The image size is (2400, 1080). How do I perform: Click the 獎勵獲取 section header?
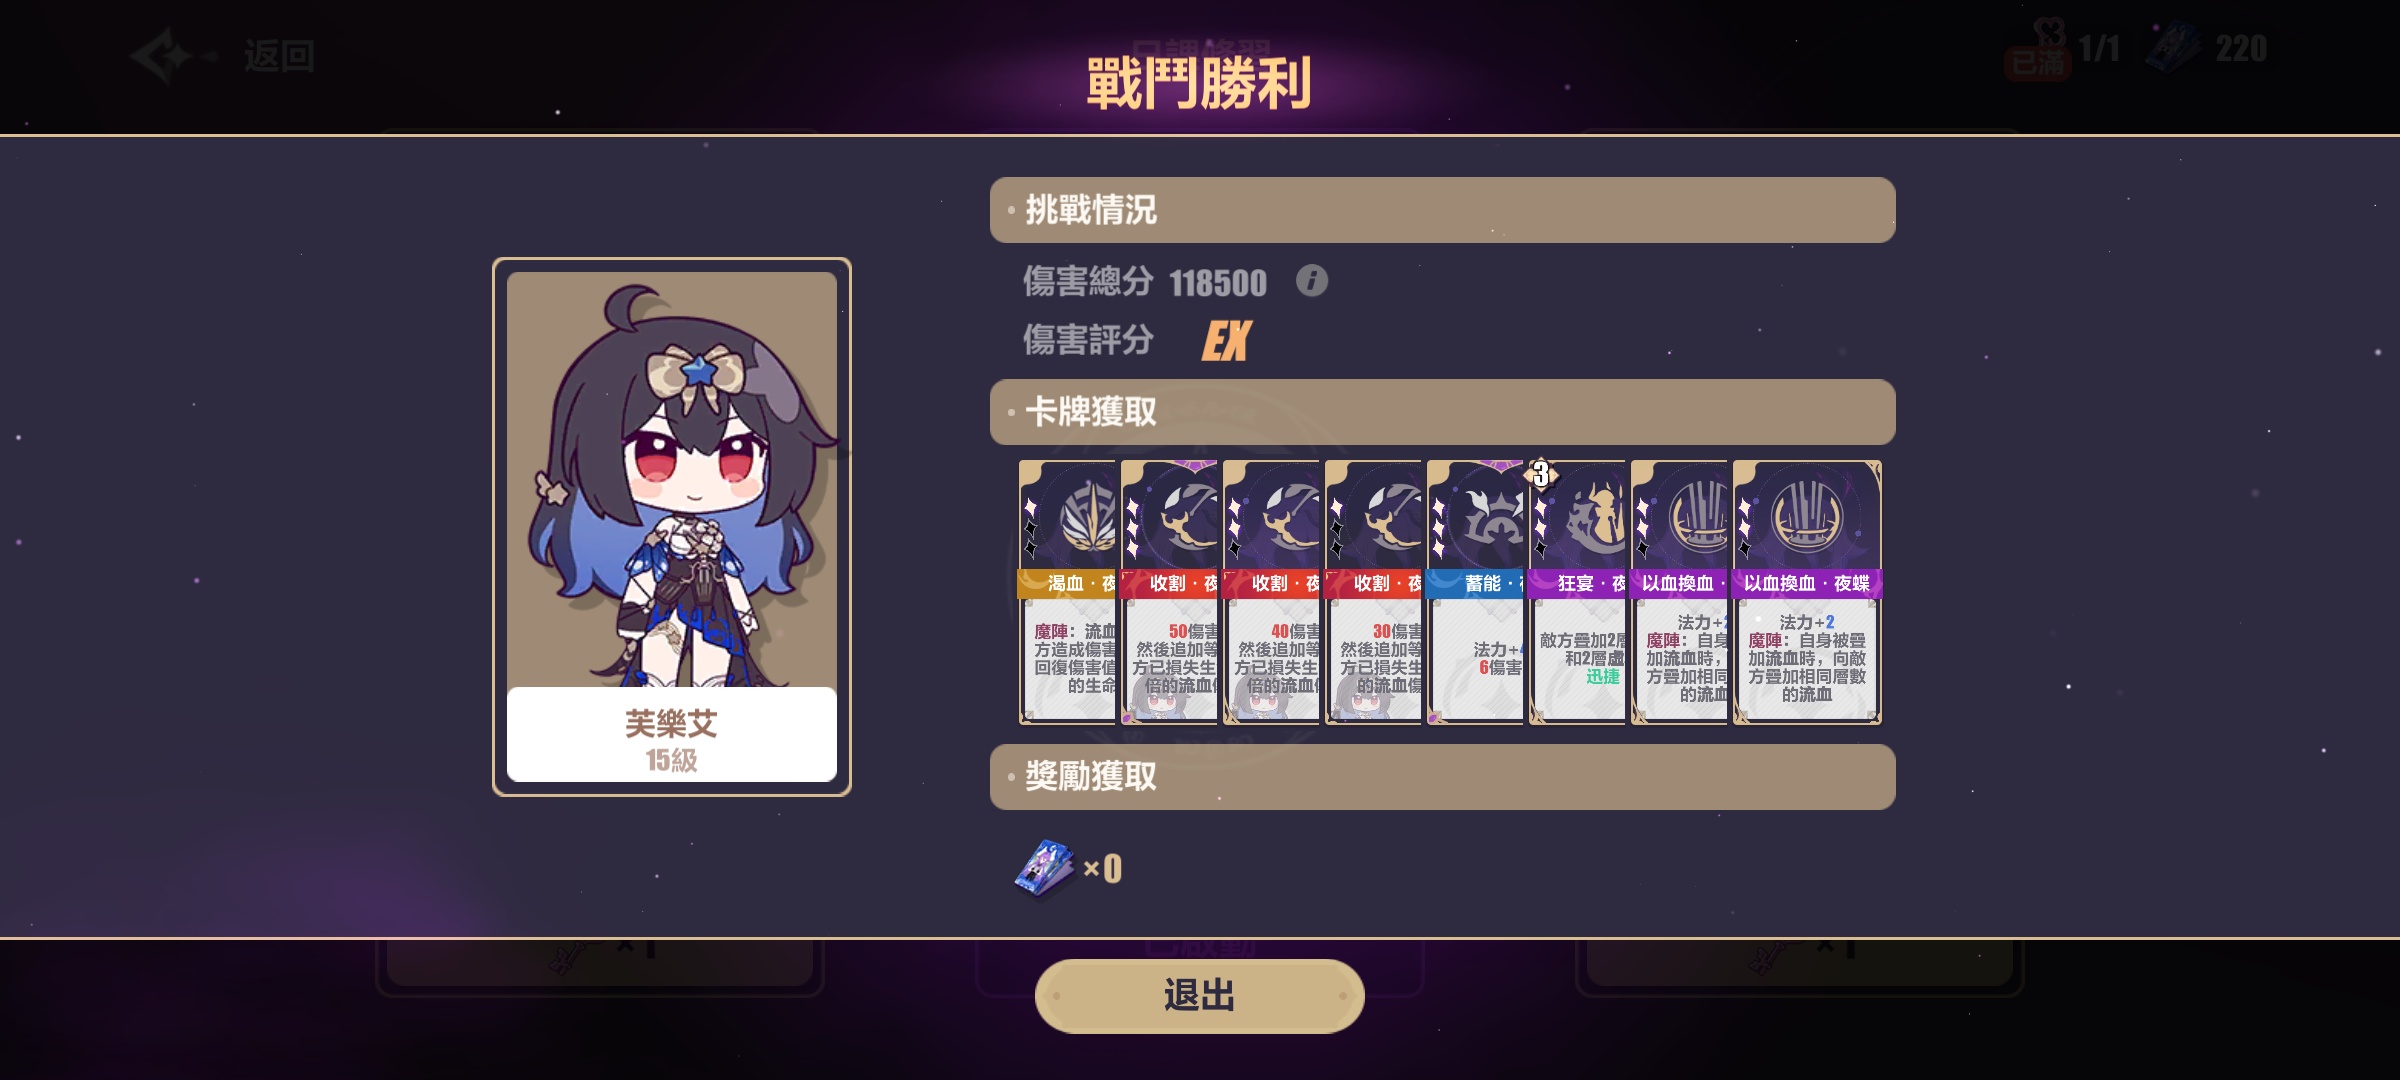(x=1442, y=777)
